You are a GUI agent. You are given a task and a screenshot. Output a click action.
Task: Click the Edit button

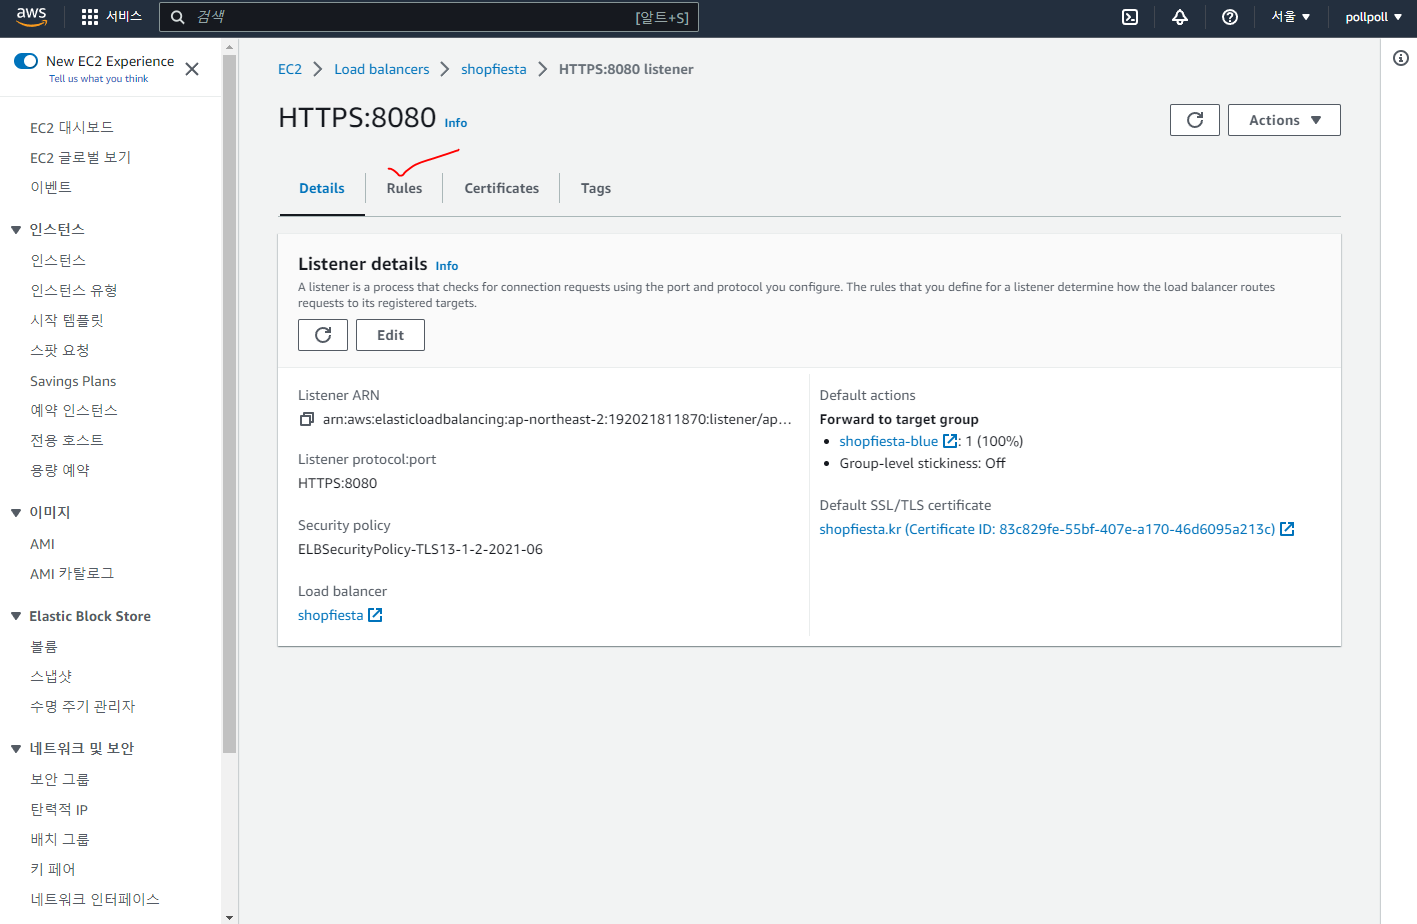click(x=390, y=335)
